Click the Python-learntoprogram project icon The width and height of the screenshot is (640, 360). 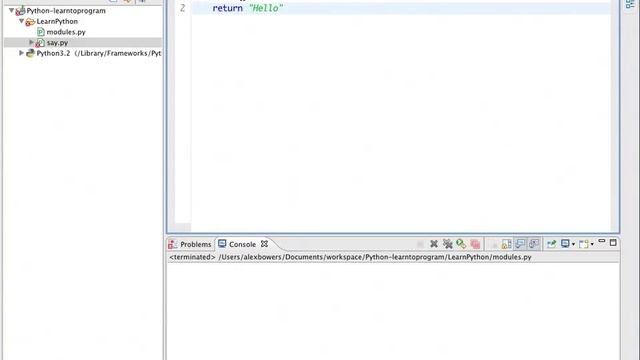coord(20,11)
